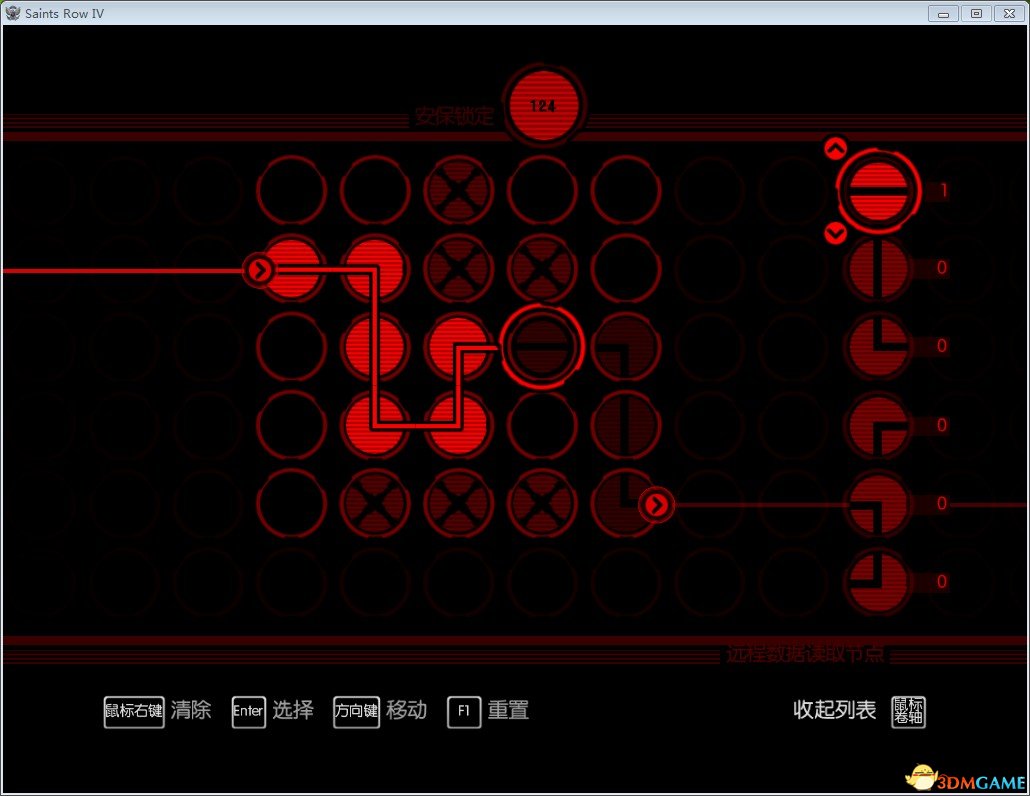Click the count 0 beside the vertical piece

(942, 267)
